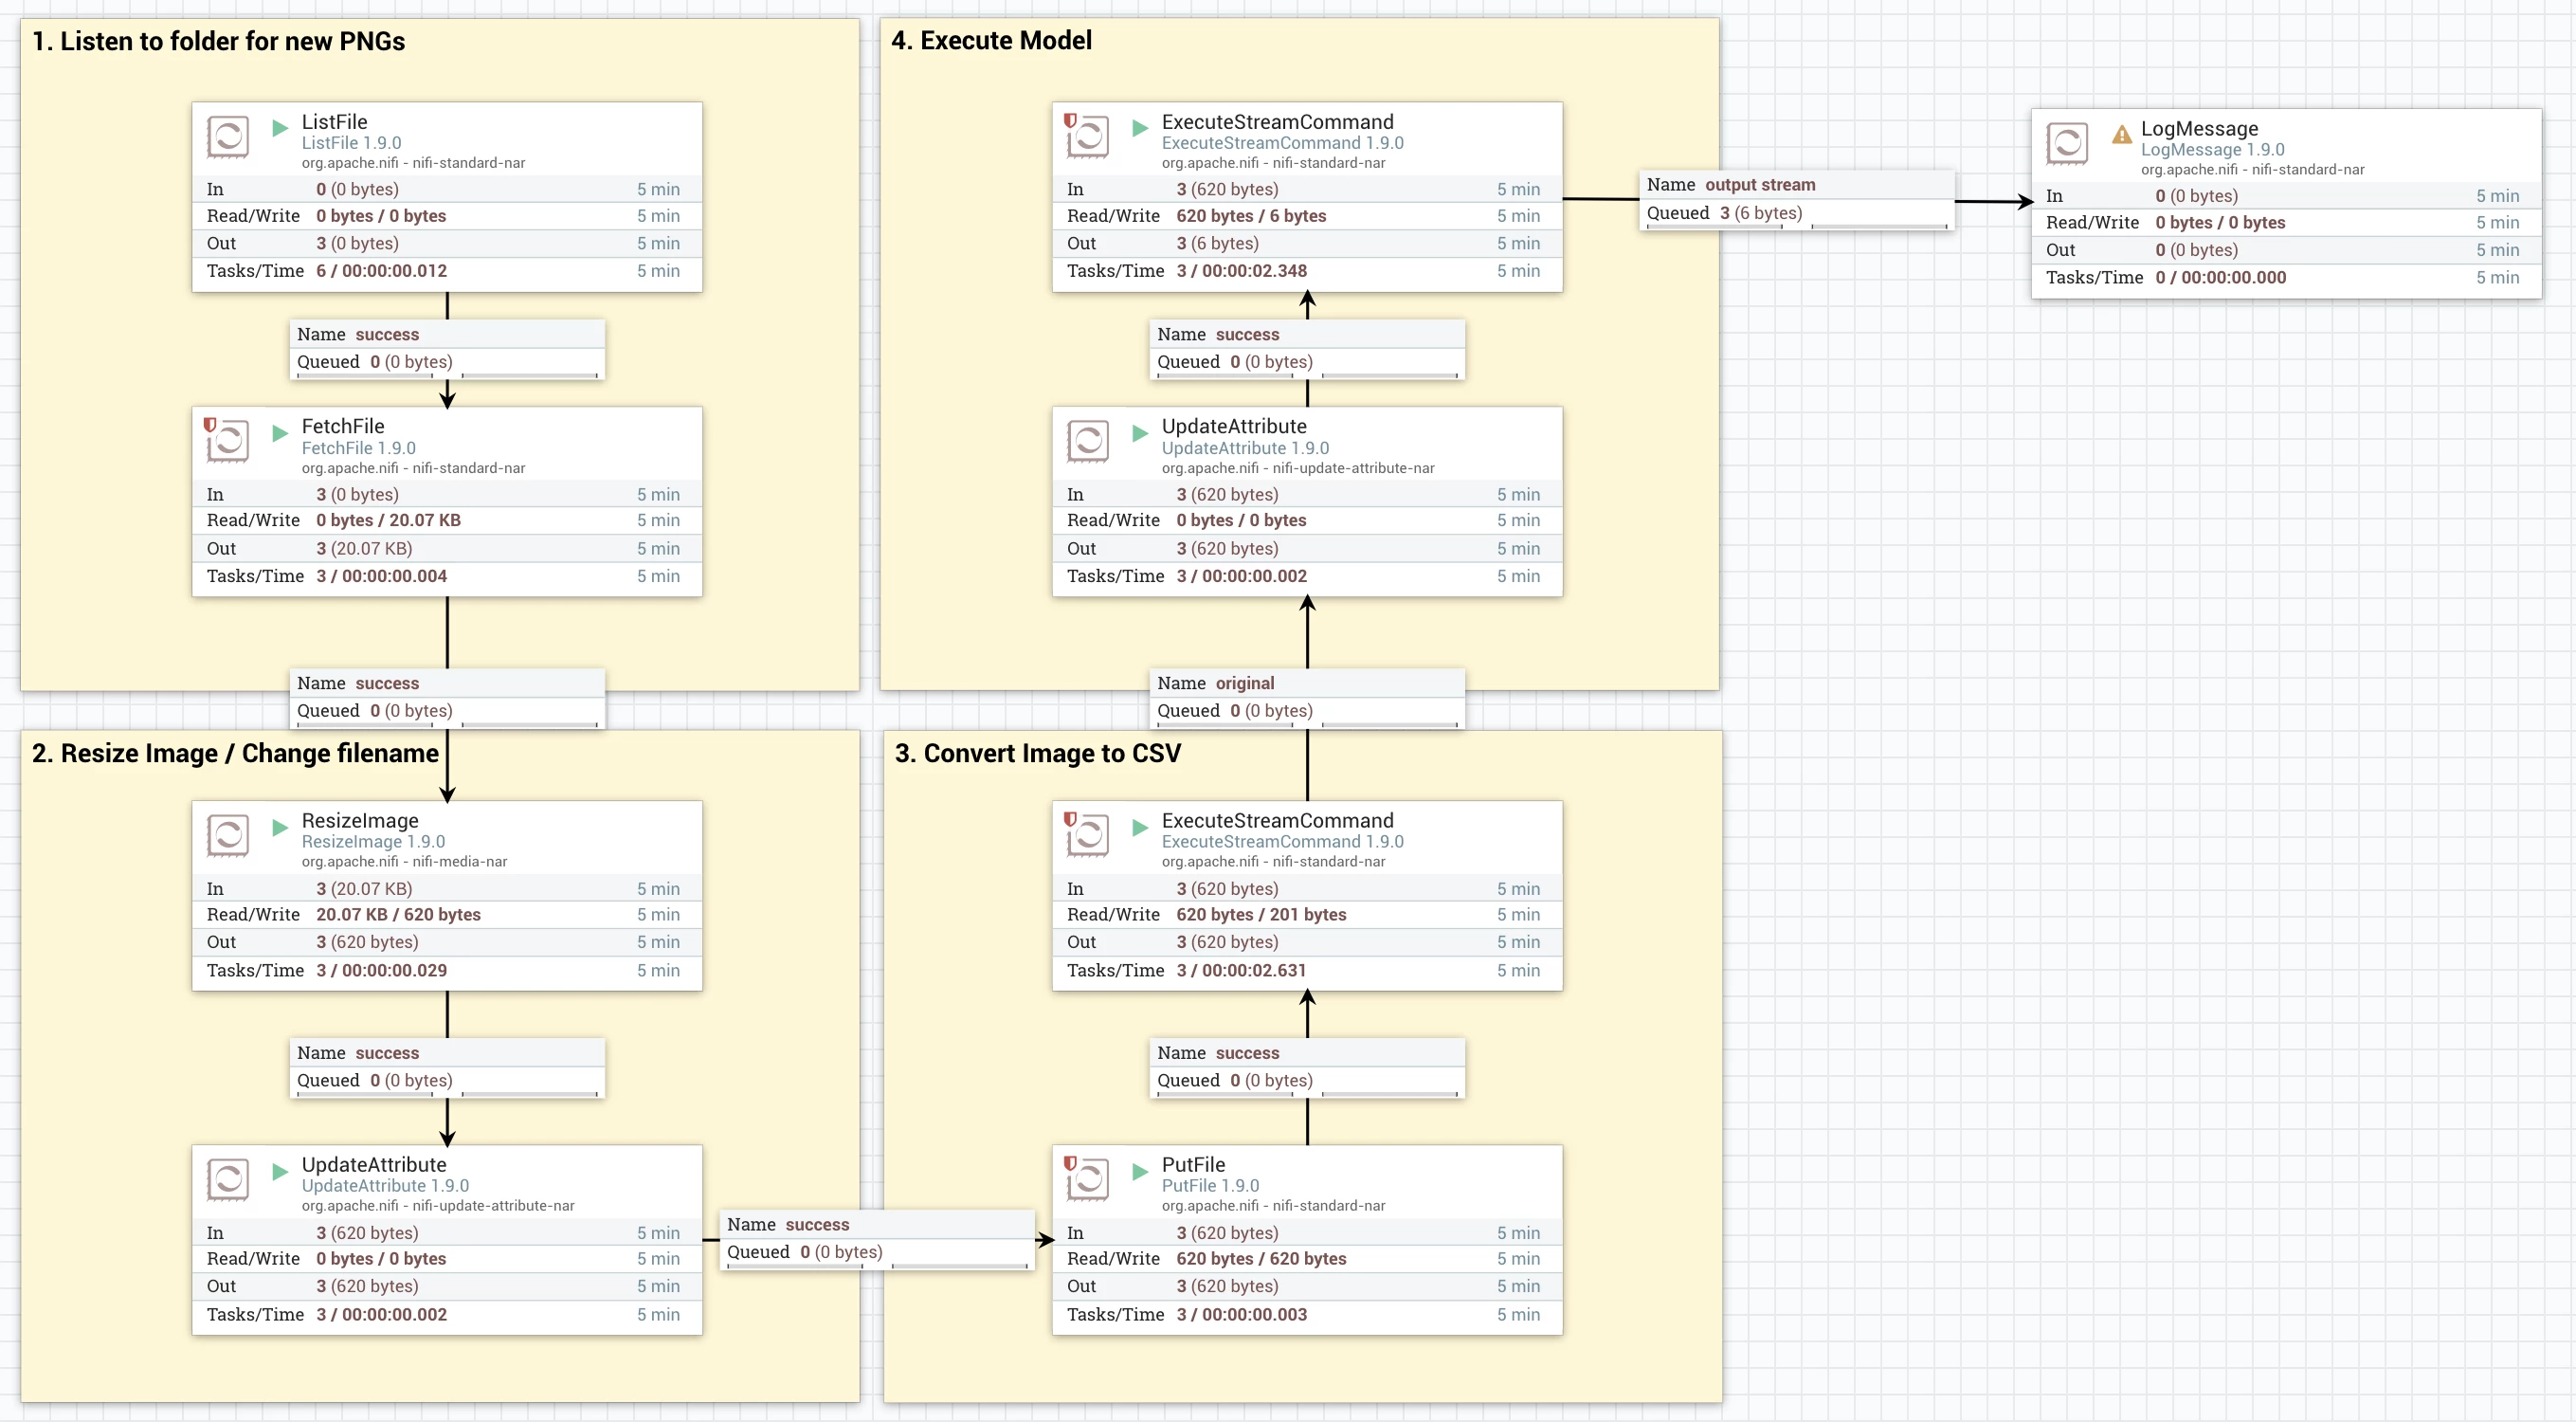Click the LogMessage processor icon
The width and height of the screenshot is (2576, 1422).
click(x=2066, y=143)
